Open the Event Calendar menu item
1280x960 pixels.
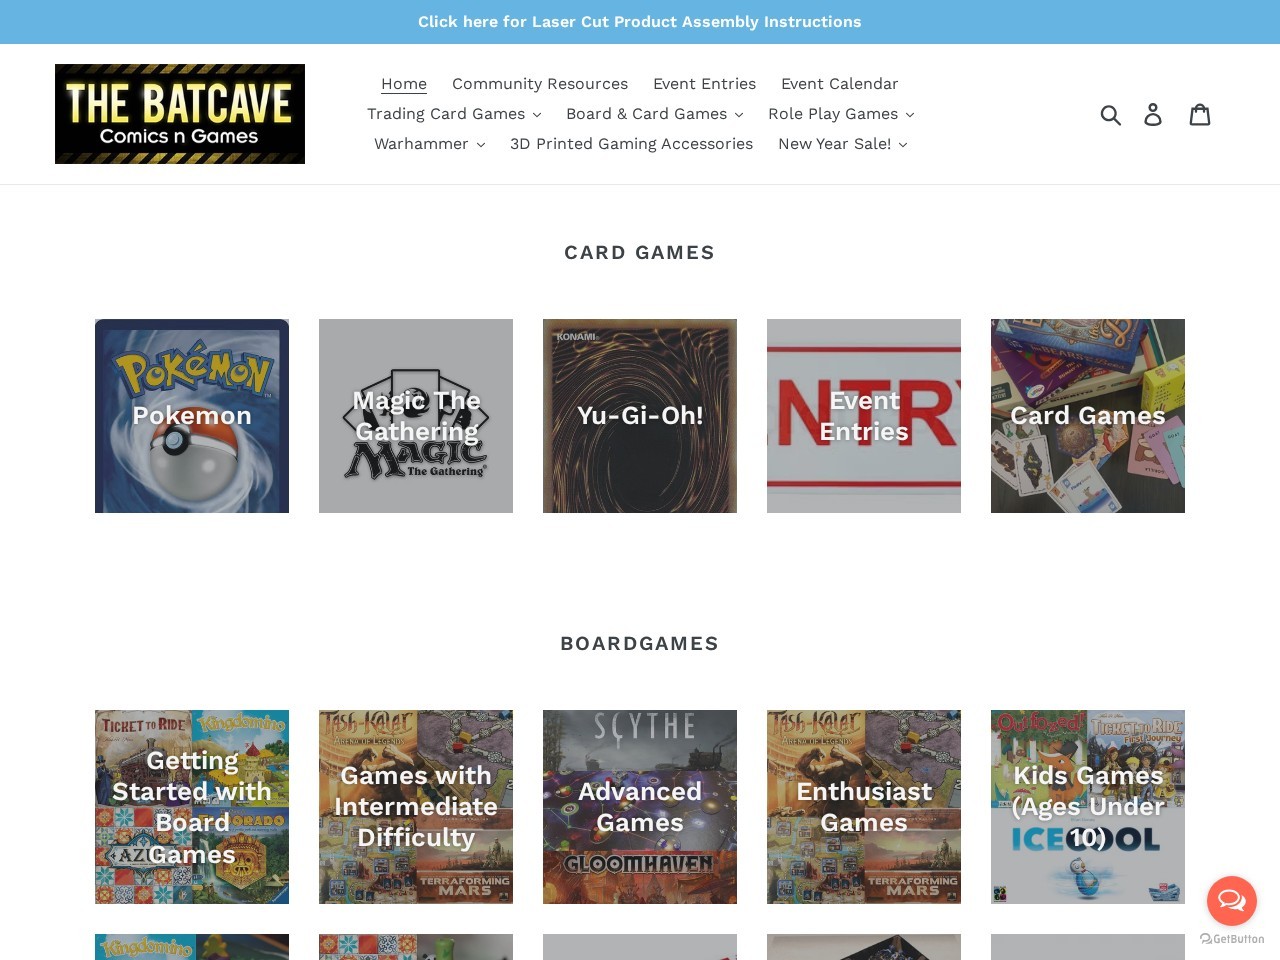pyautogui.click(x=839, y=84)
